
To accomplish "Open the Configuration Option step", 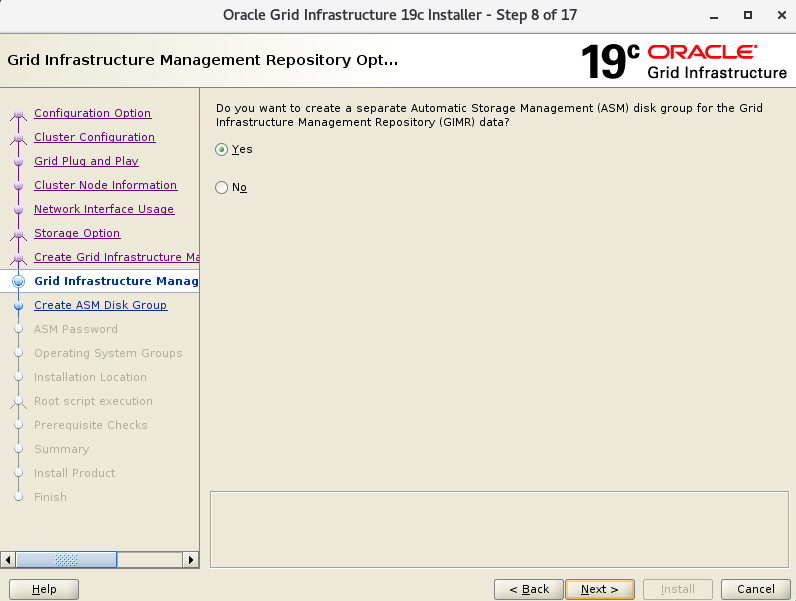I will (92, 113).
